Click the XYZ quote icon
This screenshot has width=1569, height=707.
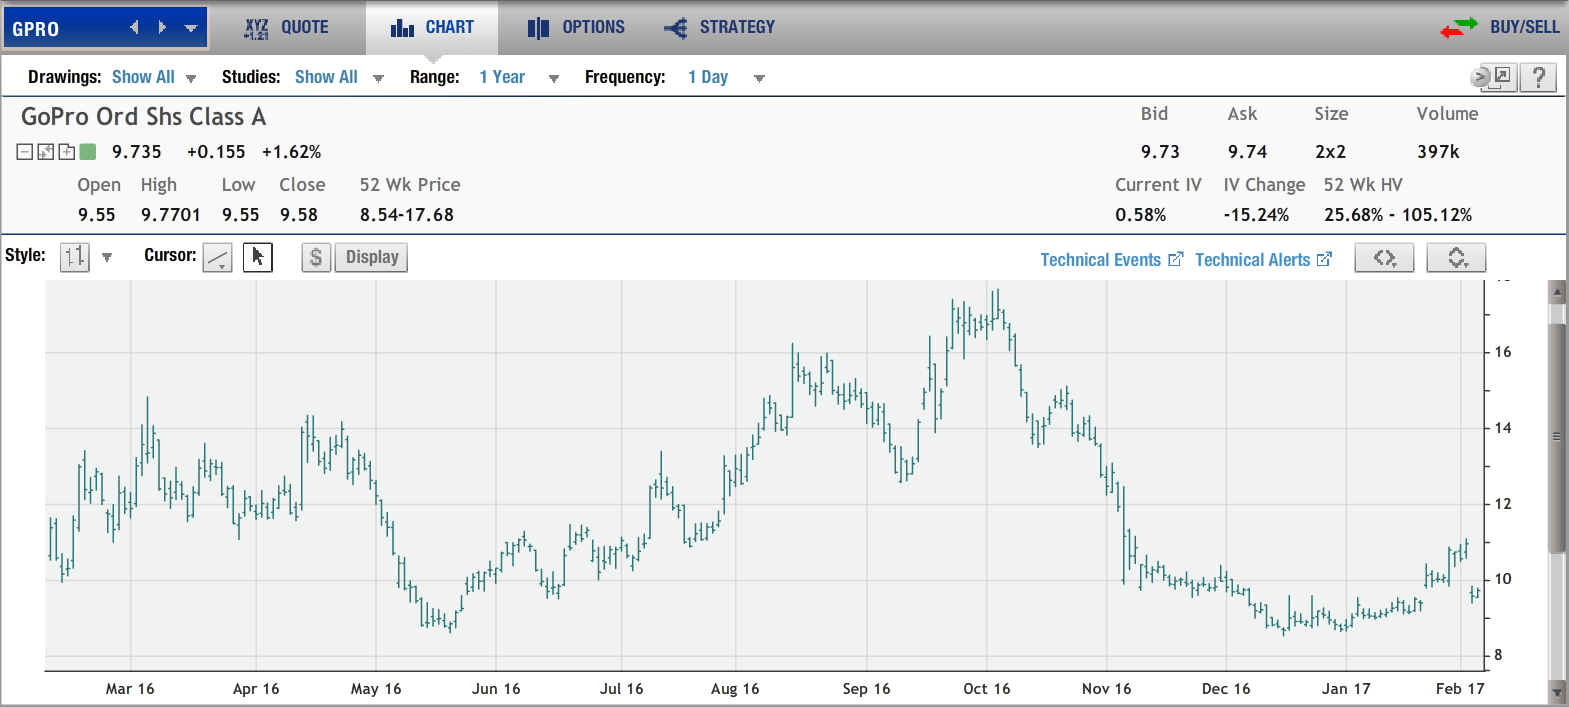[257, 29]
